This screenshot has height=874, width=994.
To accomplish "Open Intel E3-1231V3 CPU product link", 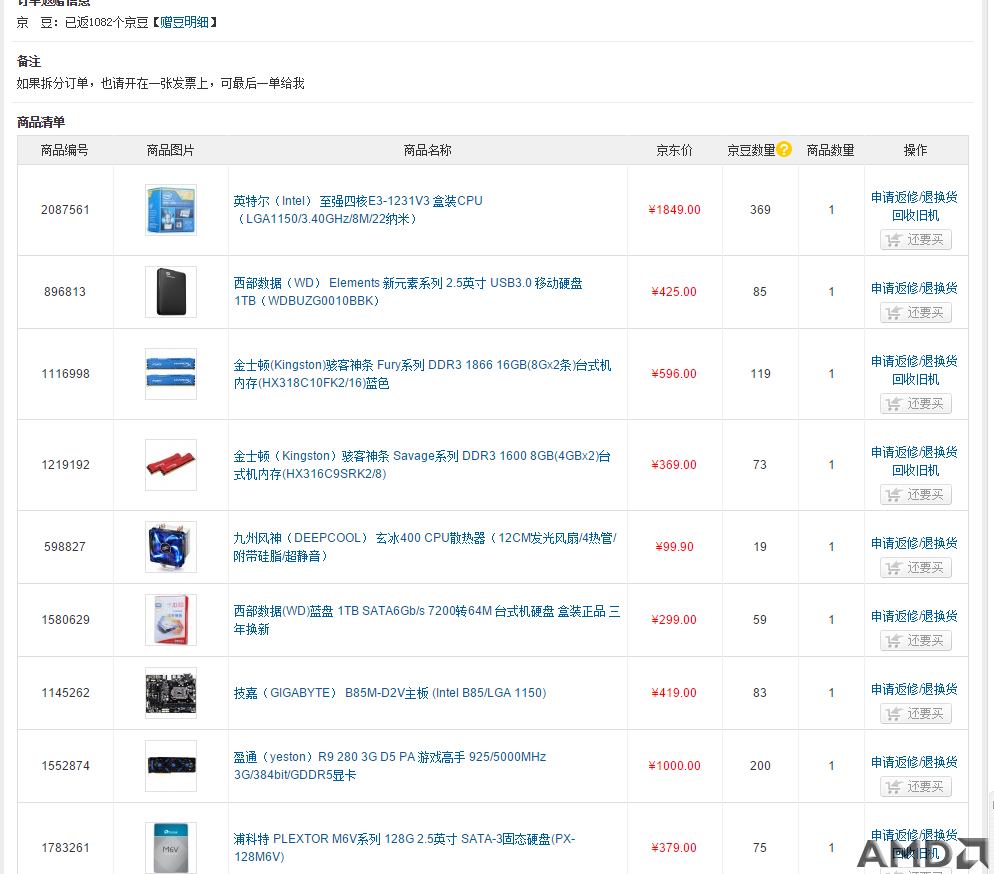I will click(358, 210).
